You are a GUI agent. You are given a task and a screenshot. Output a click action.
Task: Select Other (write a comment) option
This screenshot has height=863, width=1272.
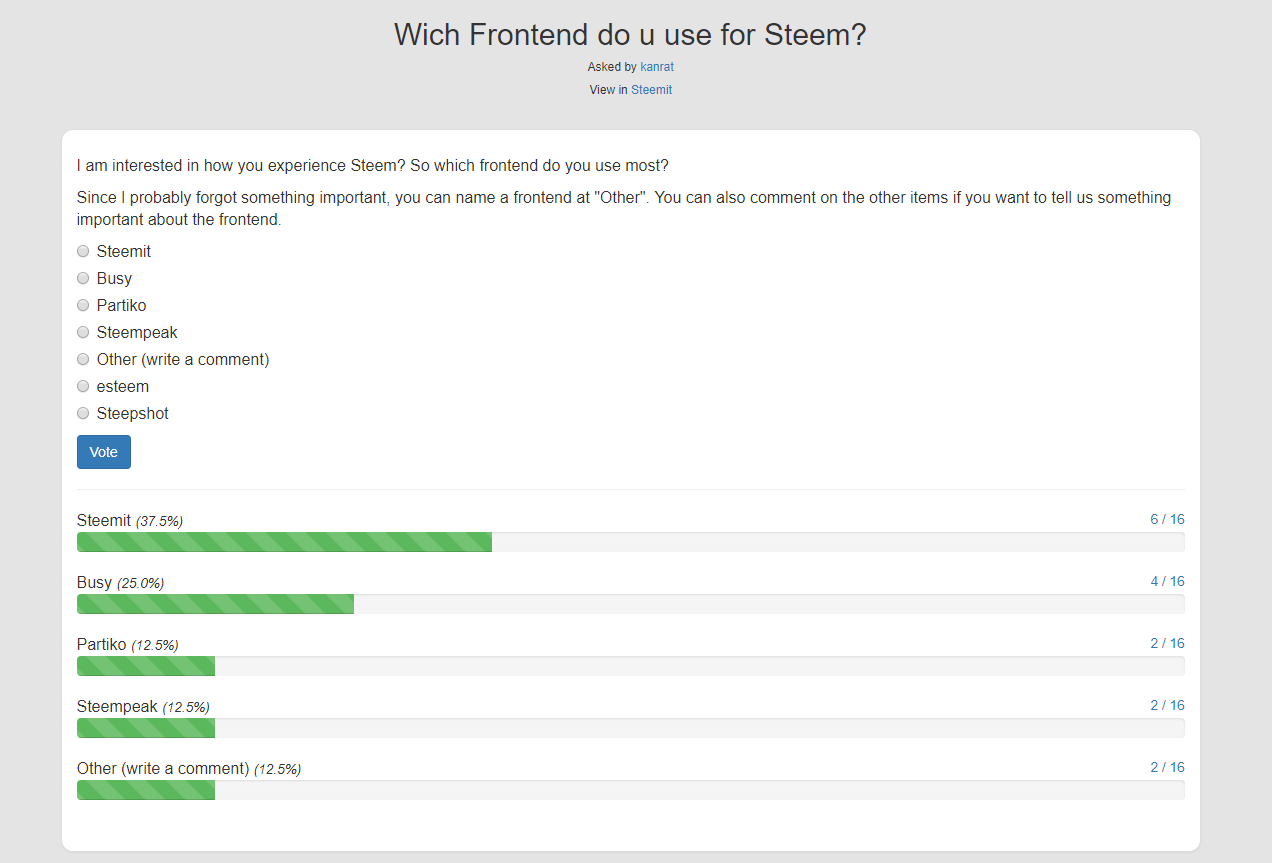(x=83, y=359)
